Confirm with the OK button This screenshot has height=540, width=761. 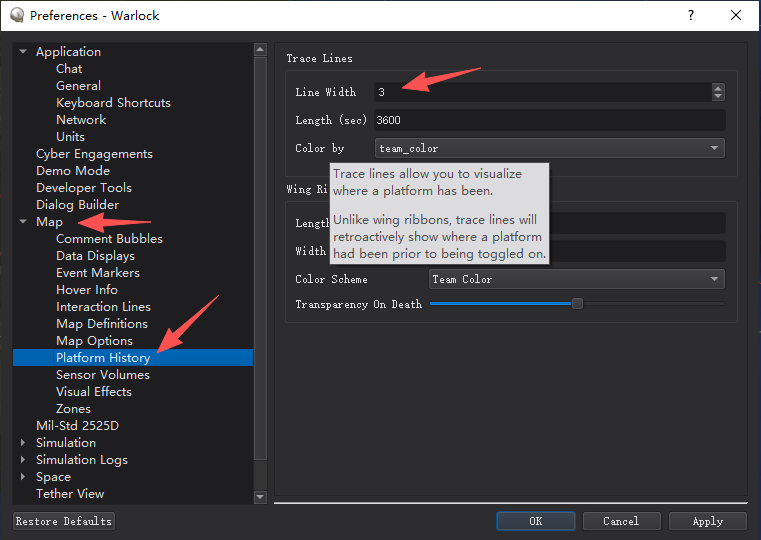point(535,521)
